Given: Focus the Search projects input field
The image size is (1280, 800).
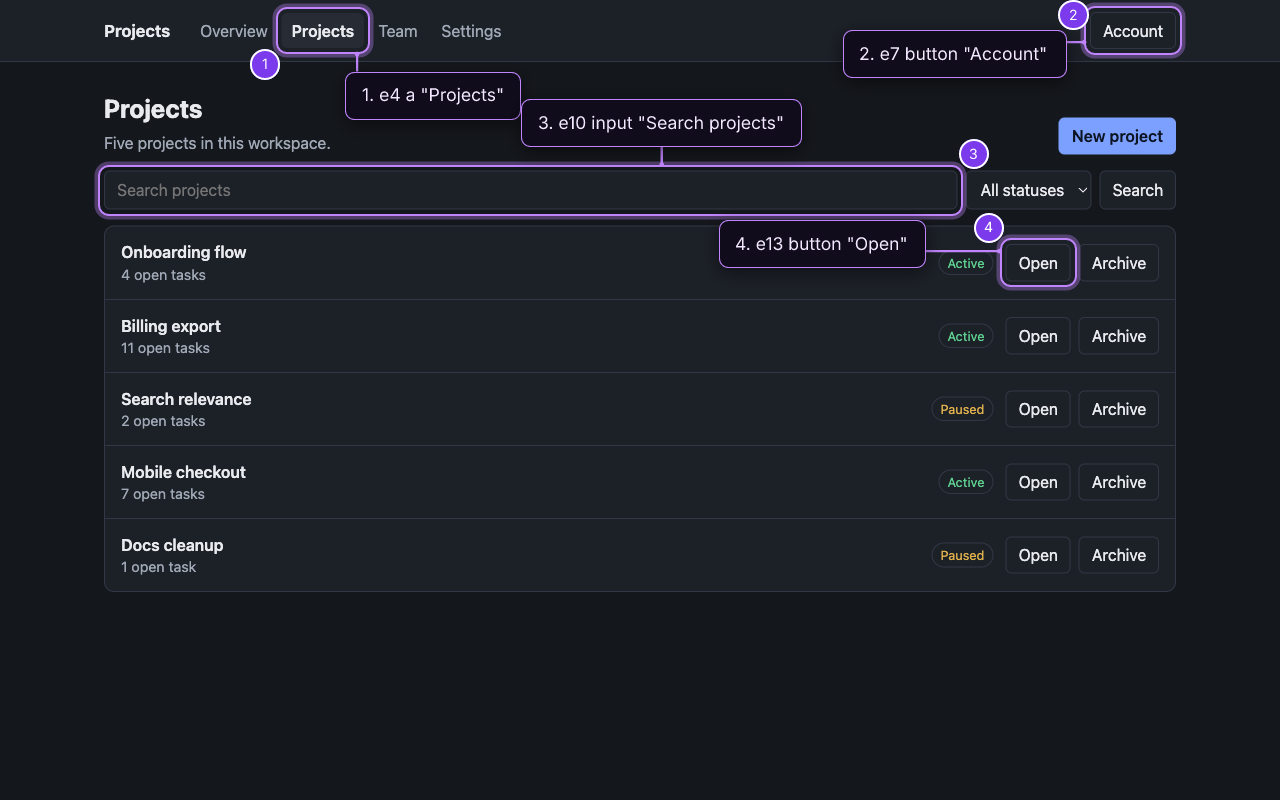Looking at the screenshot, I should click(531, 190).
